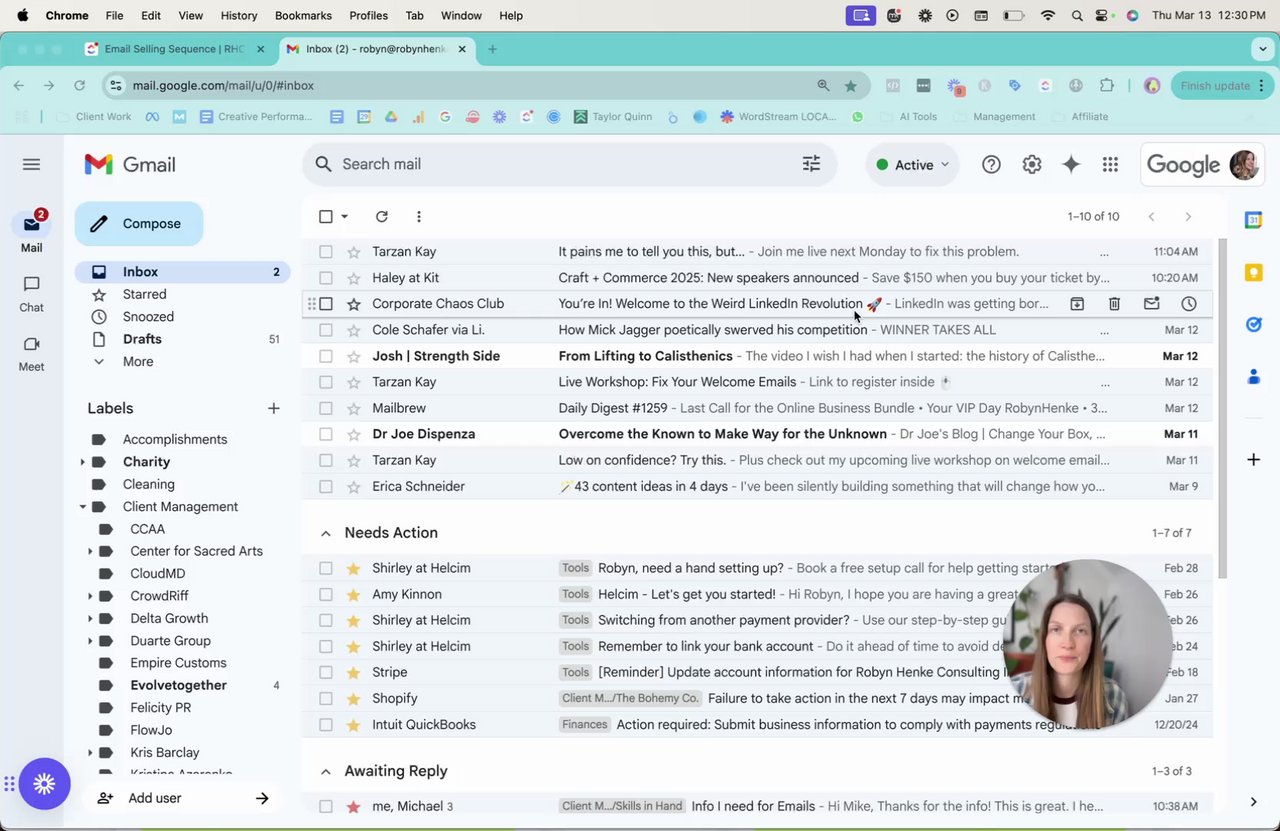Image resolution: width=1280 pixels, height=831 pixels.
Task: Open a new browser tab
Action: [x=492, y=49]
